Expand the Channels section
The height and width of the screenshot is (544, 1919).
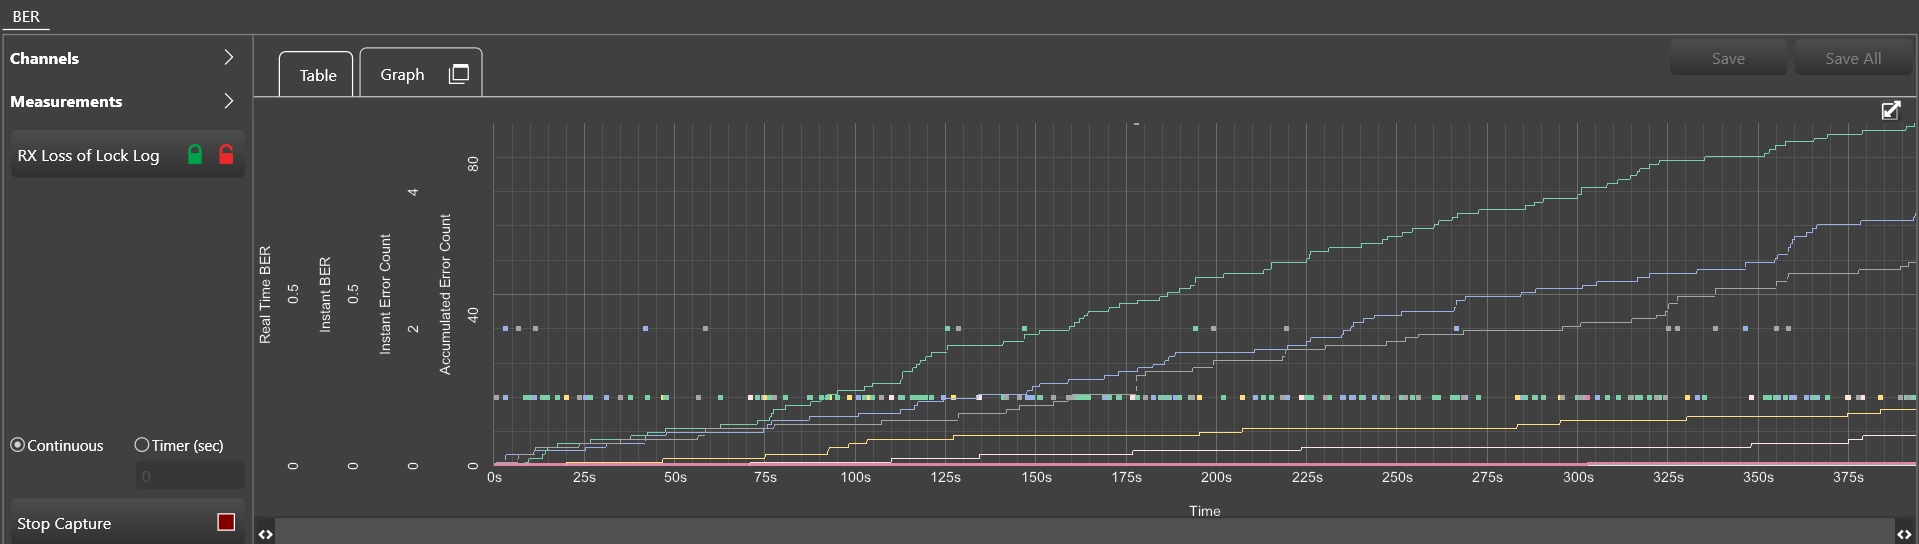coord(124,58)
